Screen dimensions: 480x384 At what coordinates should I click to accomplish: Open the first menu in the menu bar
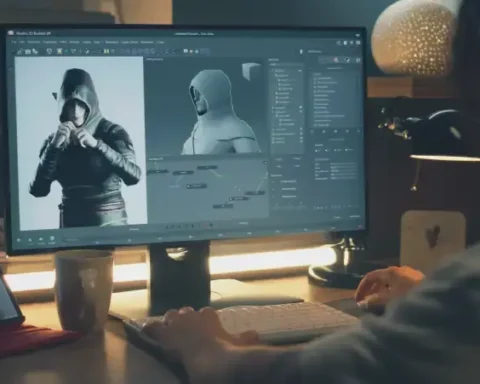click(14, 42)
